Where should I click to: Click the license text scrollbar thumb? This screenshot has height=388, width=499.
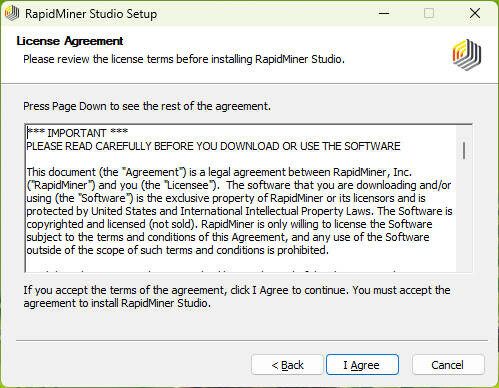tap(464, 150)
